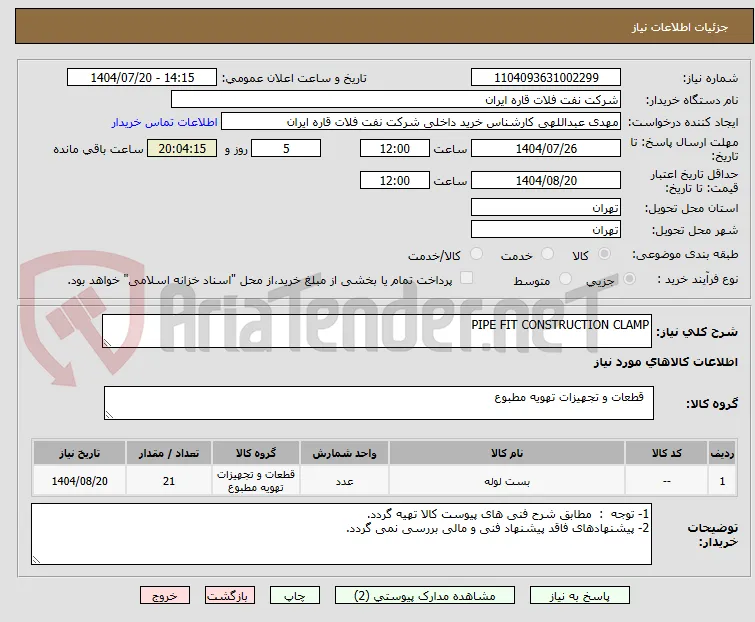Click the تاریخ نیاز column header
Screen dimensions: 755x622
point(79,453)
